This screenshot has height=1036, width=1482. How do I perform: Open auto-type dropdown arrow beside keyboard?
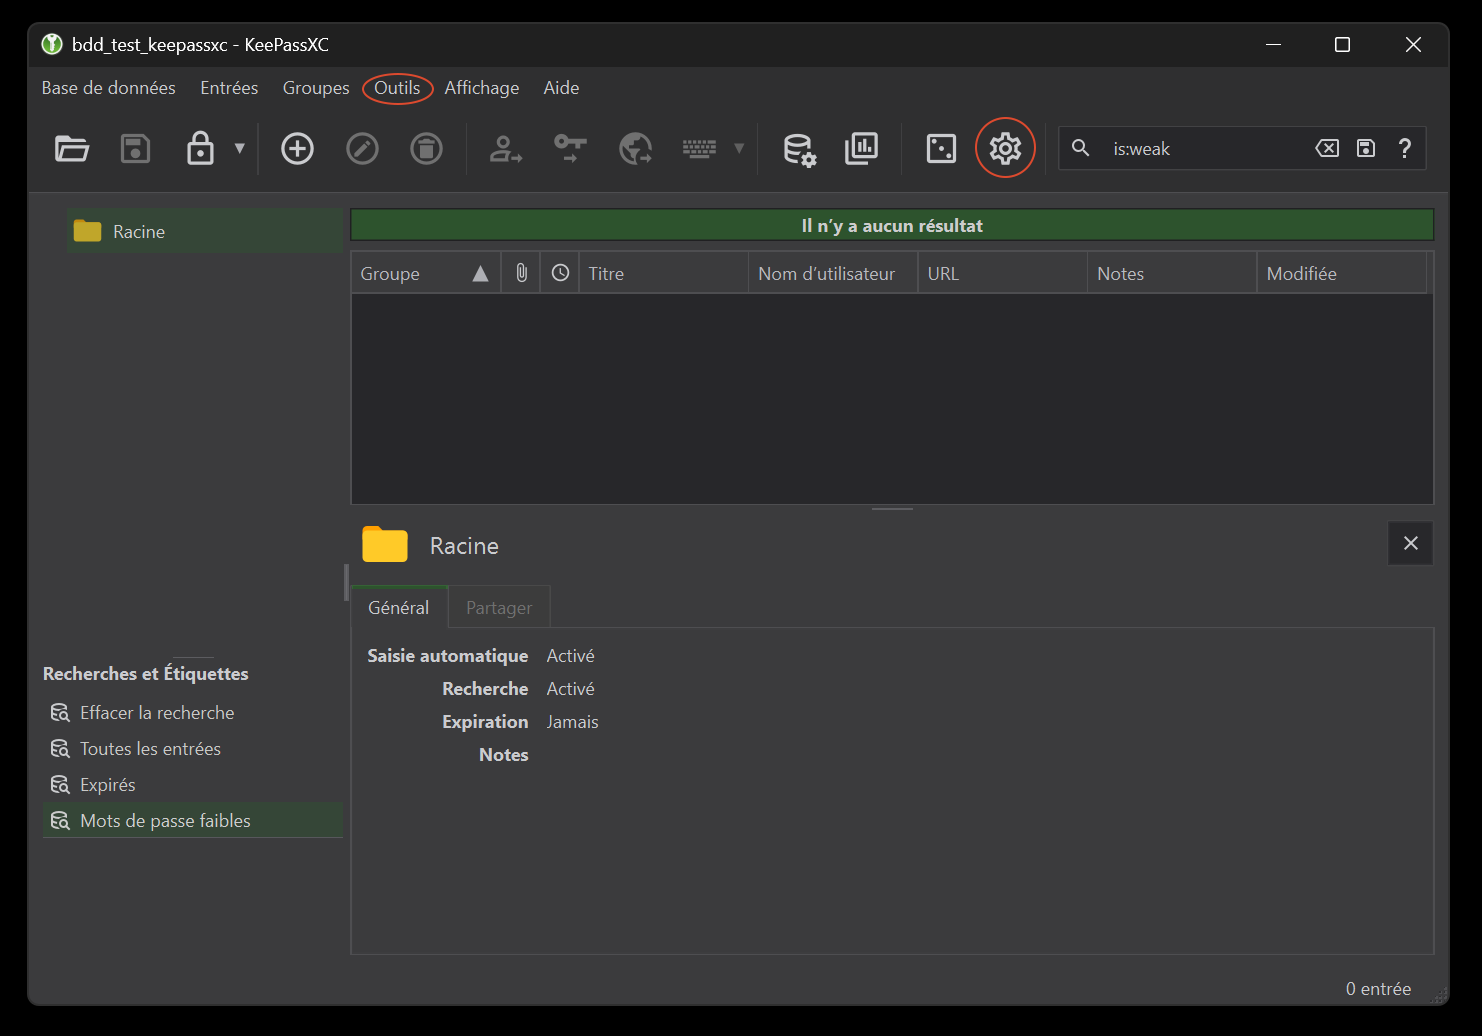click(739, 148)
